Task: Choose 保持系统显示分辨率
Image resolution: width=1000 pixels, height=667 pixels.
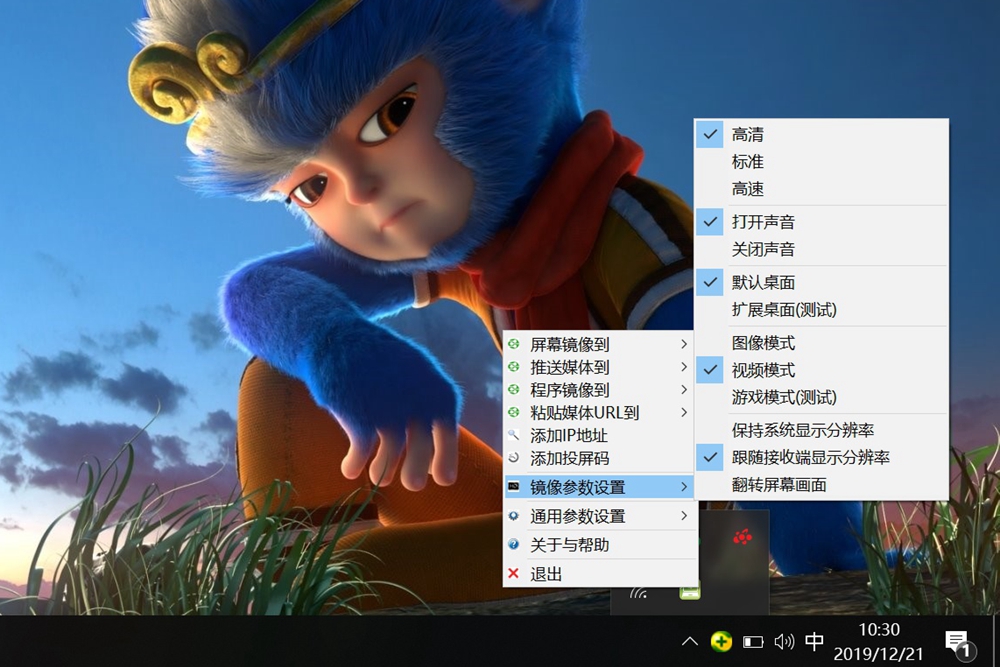Action: click(821, 430)
